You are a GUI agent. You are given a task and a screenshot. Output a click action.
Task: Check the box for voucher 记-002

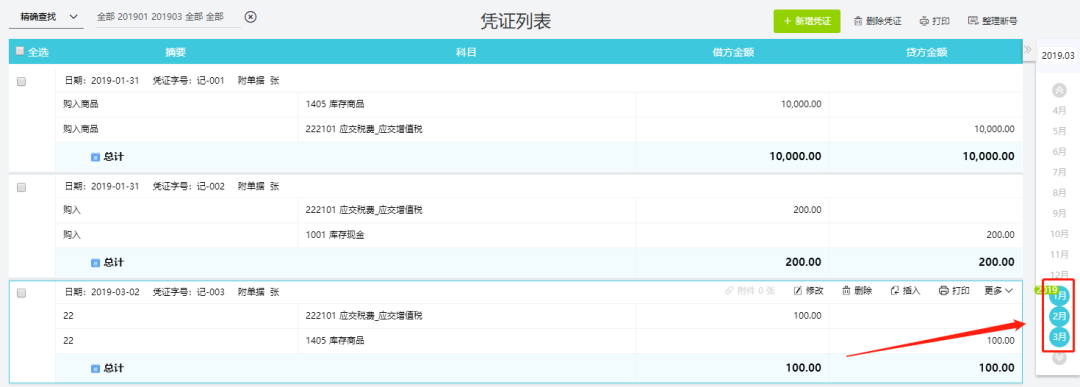pyautogui.click(x=21, y=187)
